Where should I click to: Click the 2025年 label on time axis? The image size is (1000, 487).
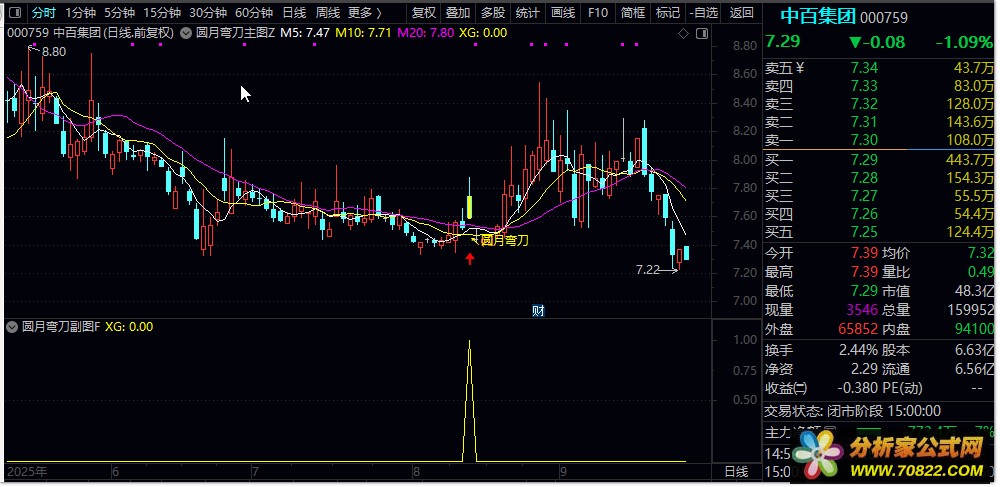(x=27, y=472)
